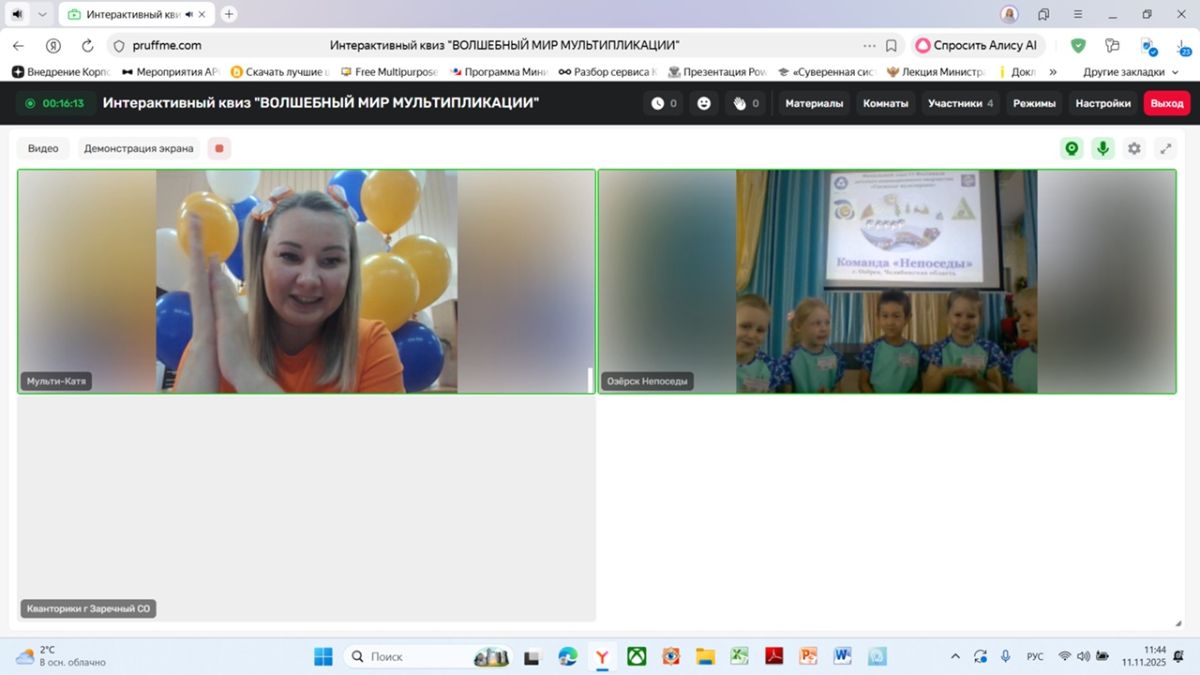Click the Демонстрация экрана button

point(139,148)
